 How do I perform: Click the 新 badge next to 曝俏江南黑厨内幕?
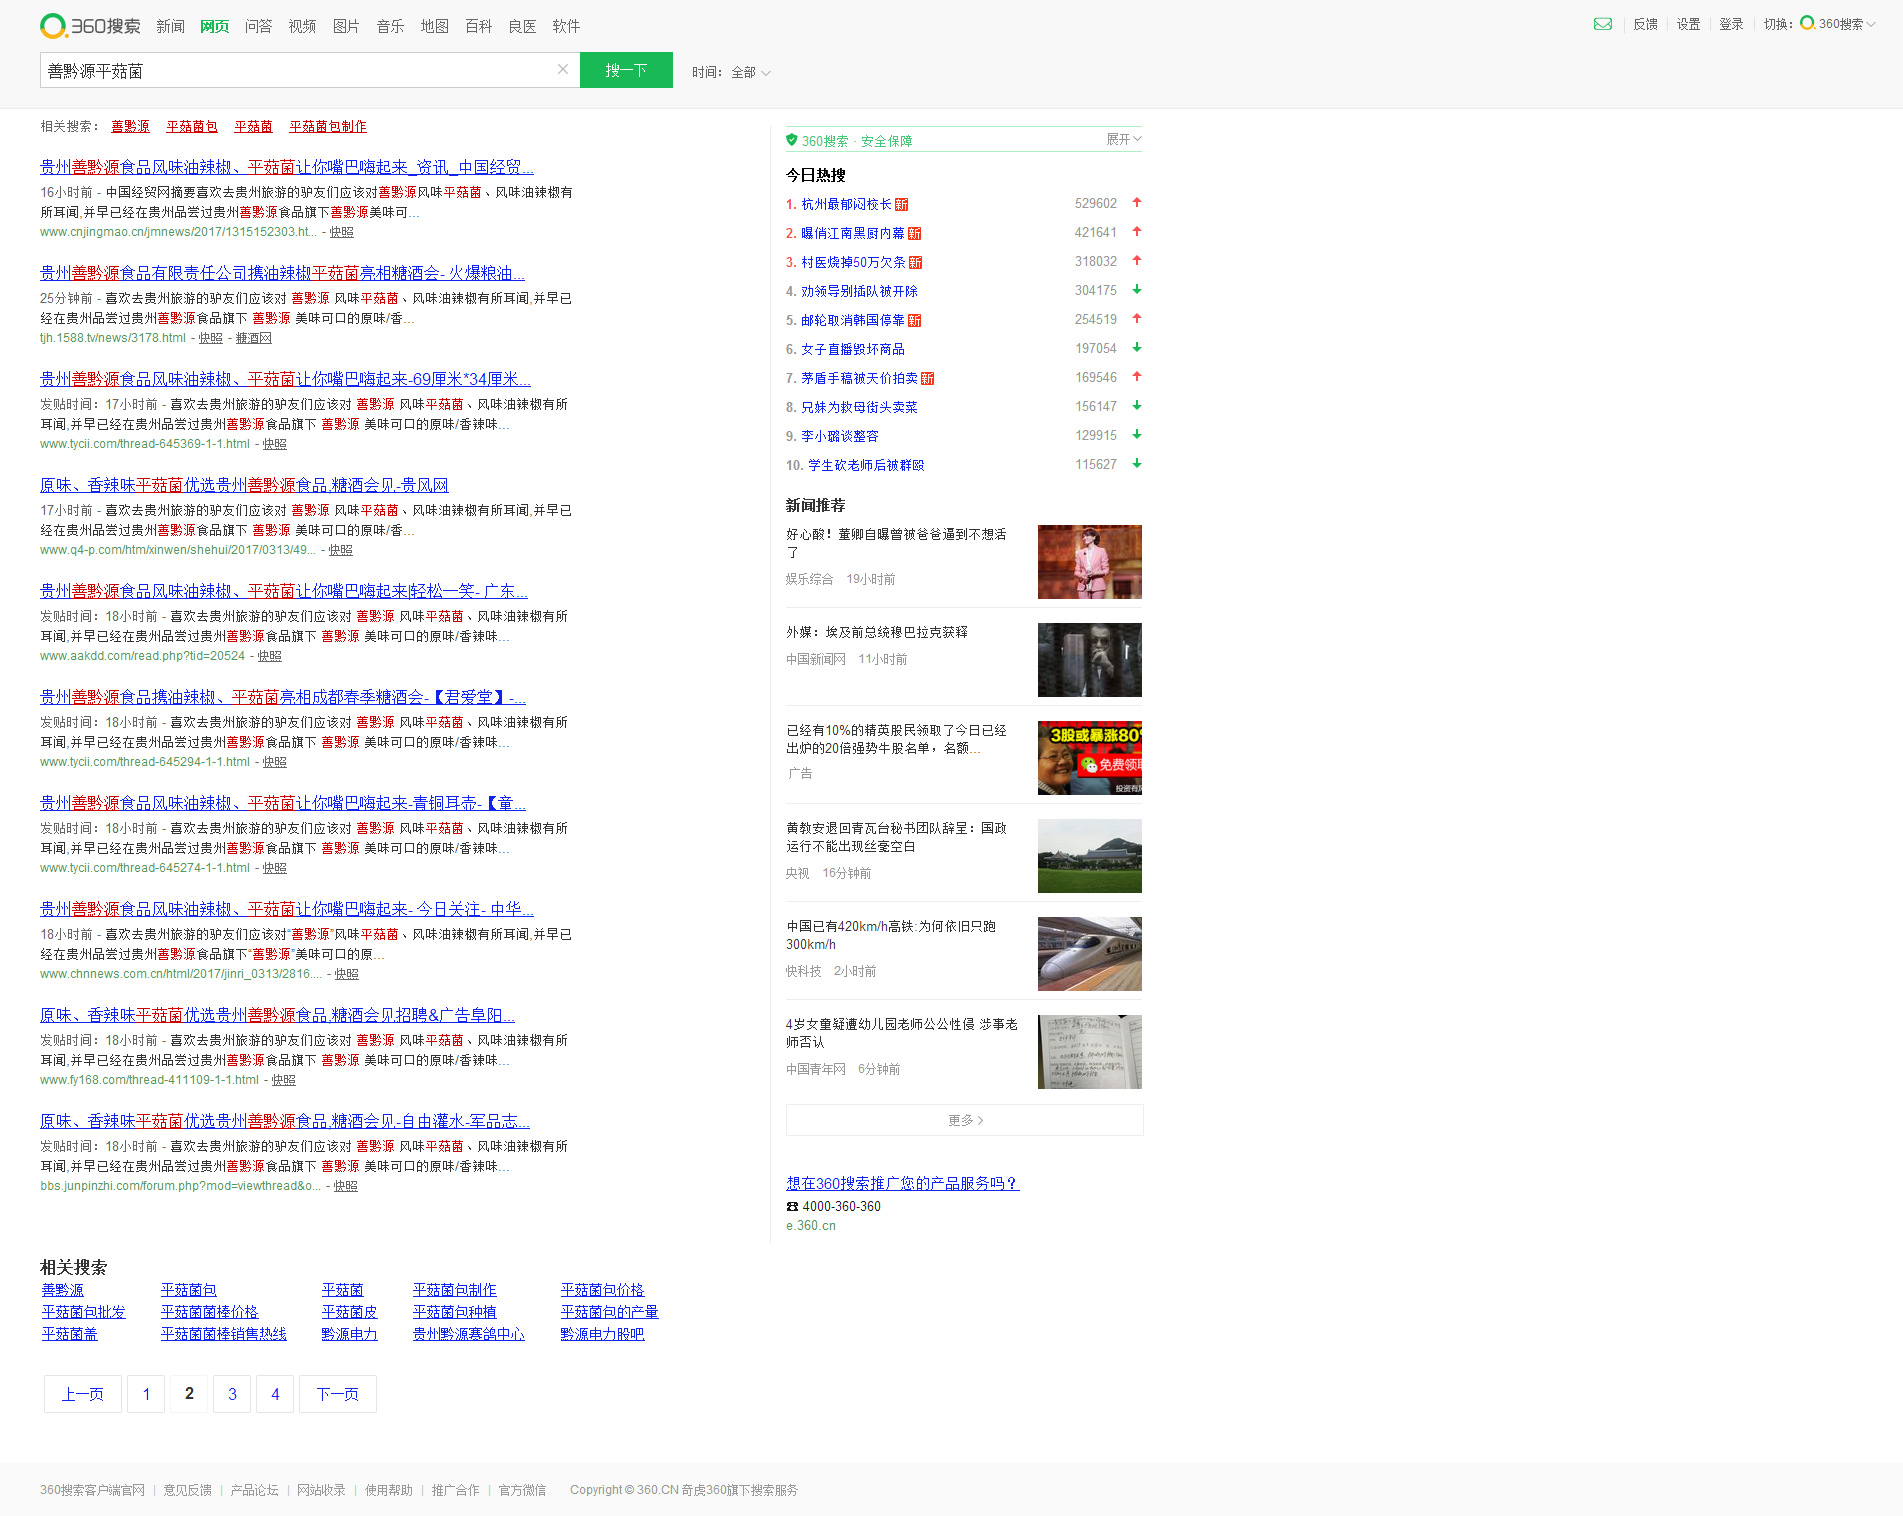click(915, 233)
